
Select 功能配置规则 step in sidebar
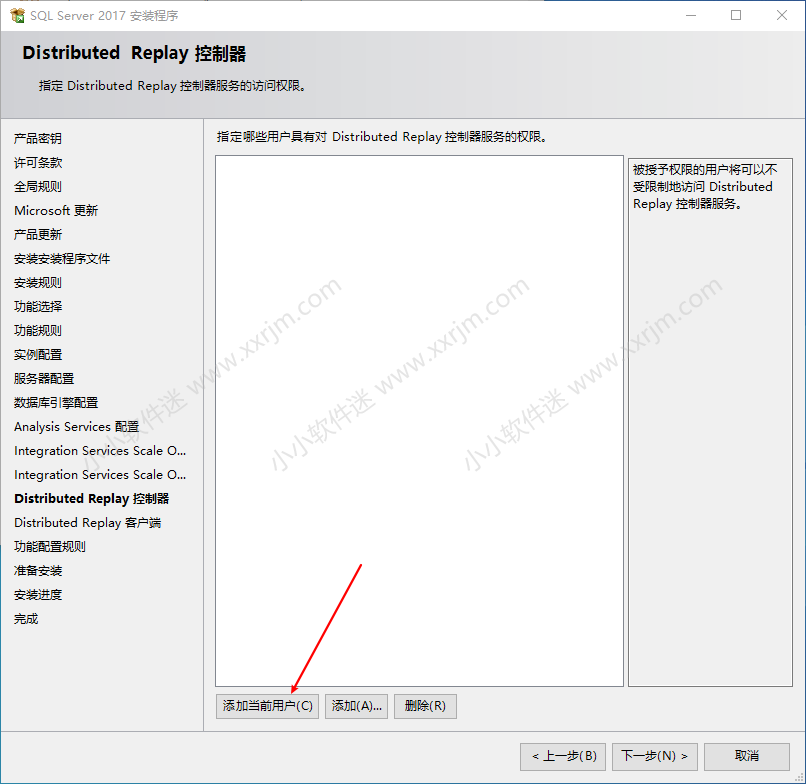pyautogui.click(x=50, y=546)
